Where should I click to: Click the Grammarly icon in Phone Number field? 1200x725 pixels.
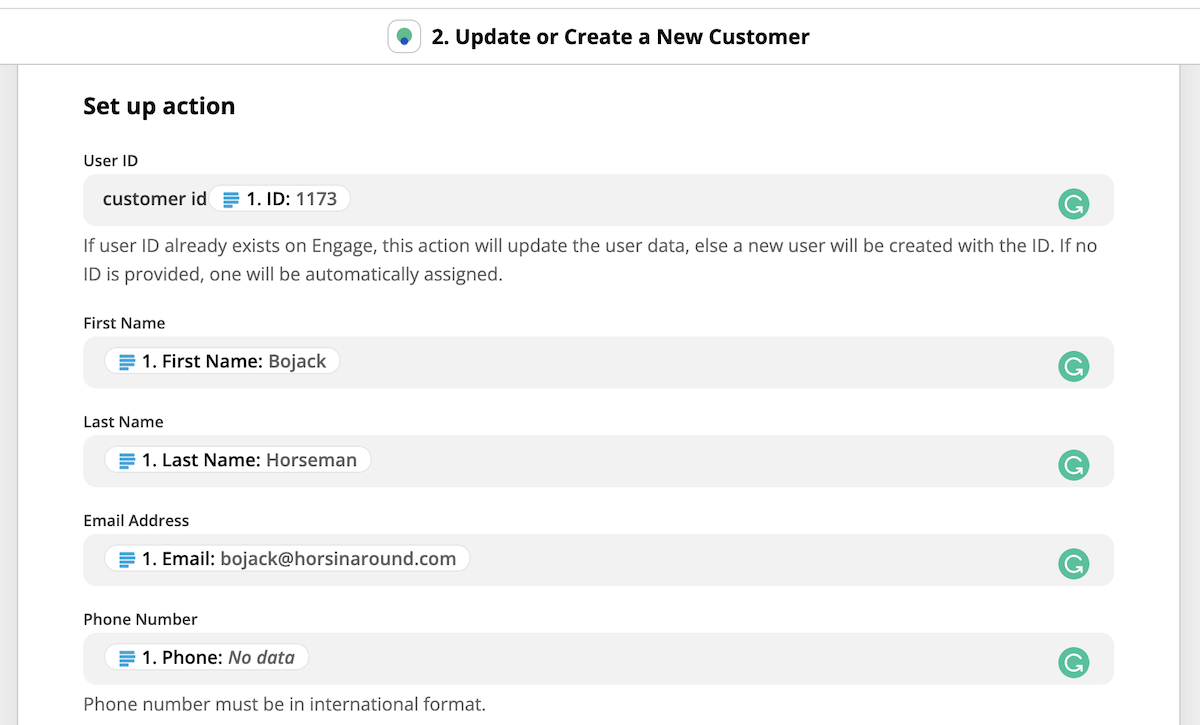pyautogui.click(x=1074, y=662)
